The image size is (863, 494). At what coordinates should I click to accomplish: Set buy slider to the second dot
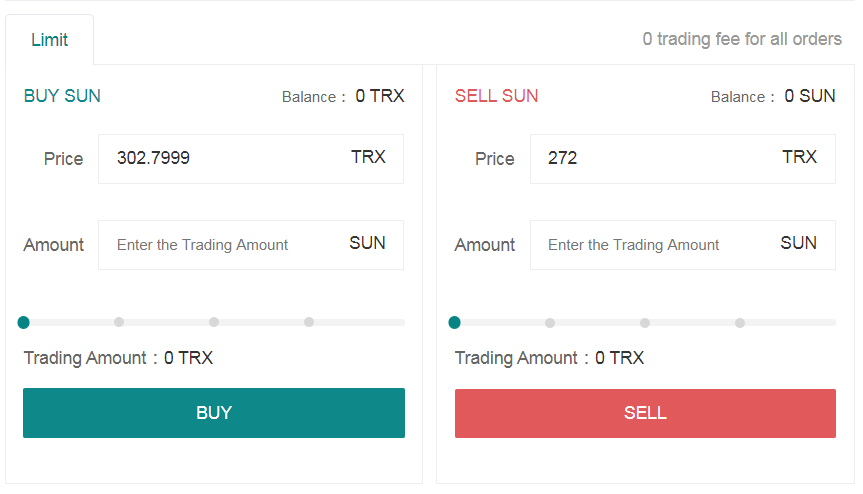[119, 322]
